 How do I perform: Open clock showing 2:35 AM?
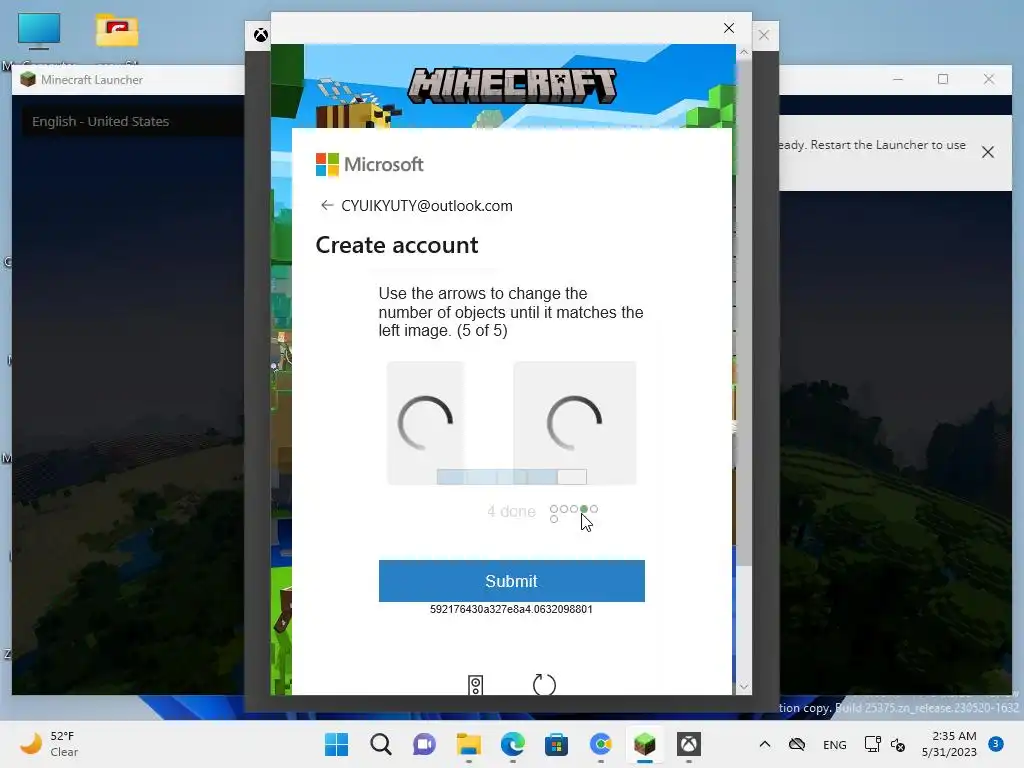(949, 744)
